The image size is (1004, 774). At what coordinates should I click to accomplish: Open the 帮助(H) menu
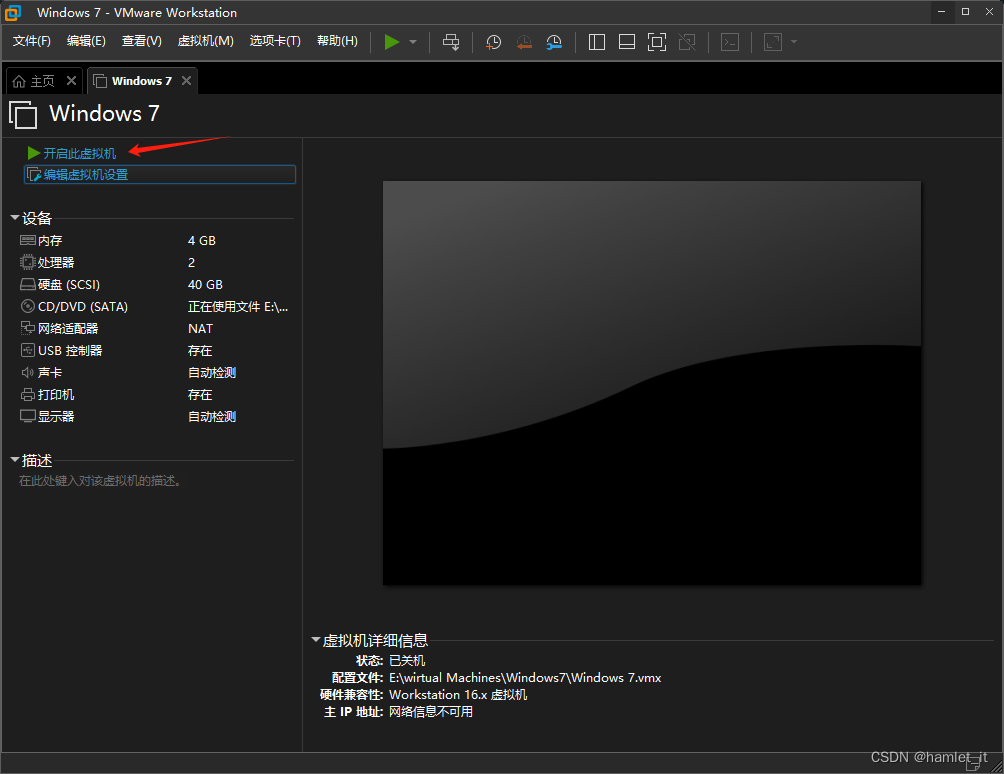[x=337, y=41]
